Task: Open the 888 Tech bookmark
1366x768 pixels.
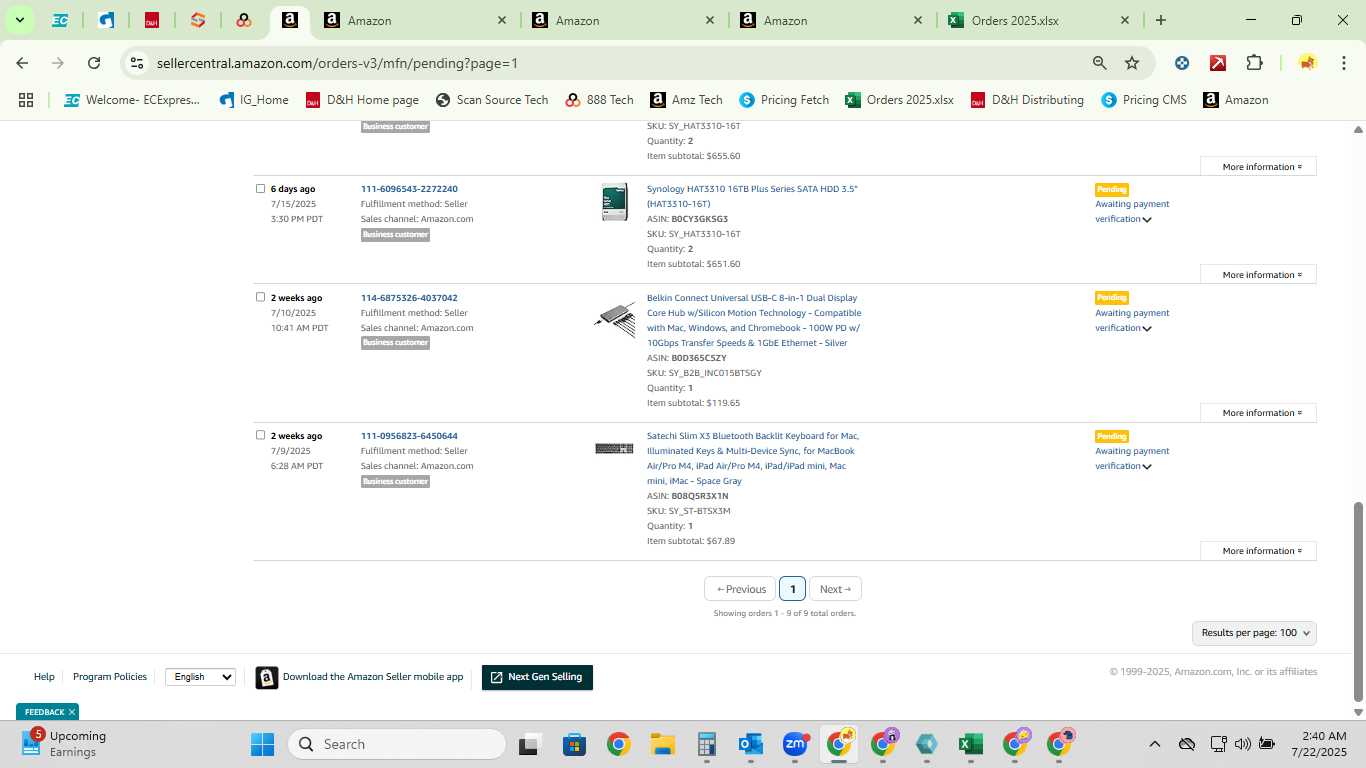Action: [600, 100]
